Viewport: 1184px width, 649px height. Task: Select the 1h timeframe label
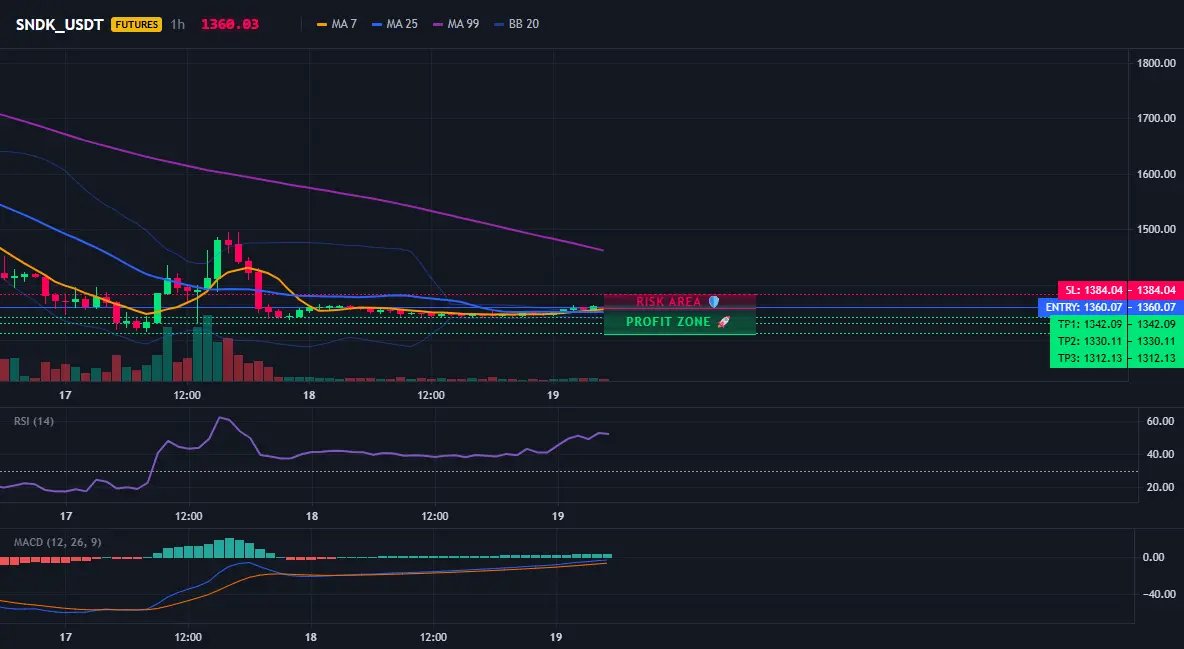tap(177, 24)
